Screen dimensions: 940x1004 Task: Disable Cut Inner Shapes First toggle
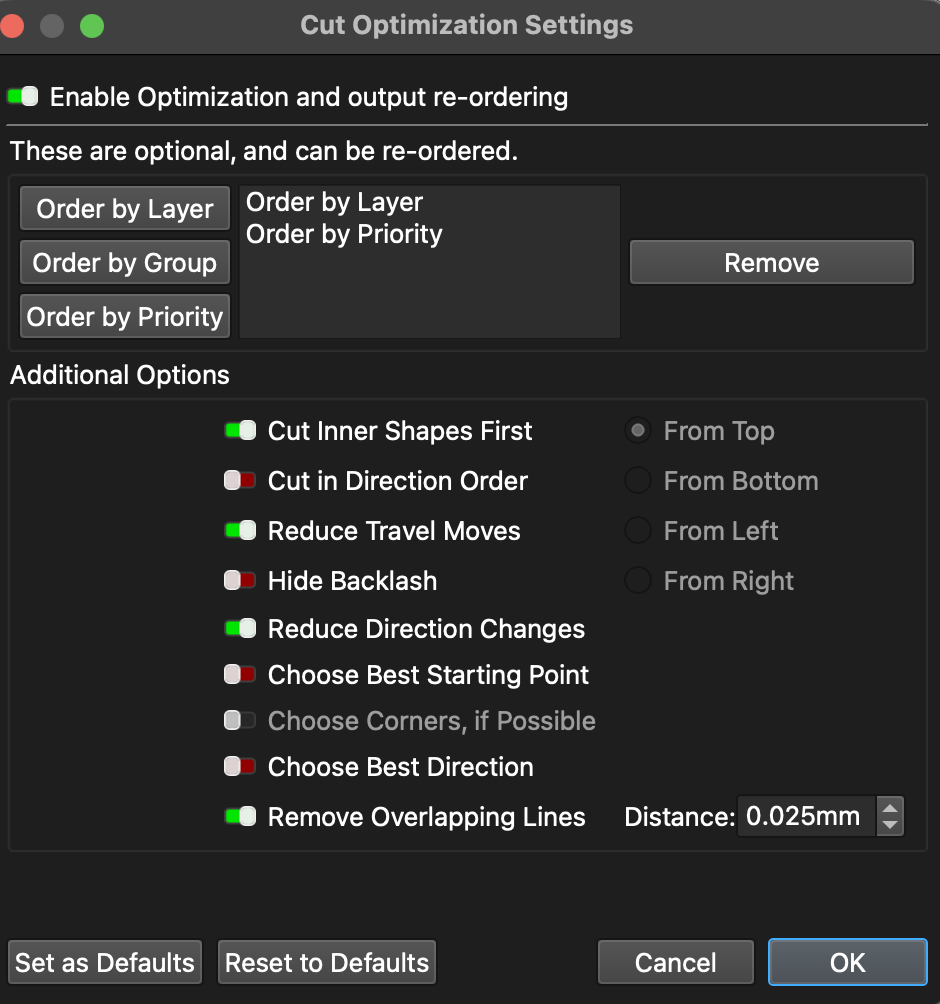240,431
